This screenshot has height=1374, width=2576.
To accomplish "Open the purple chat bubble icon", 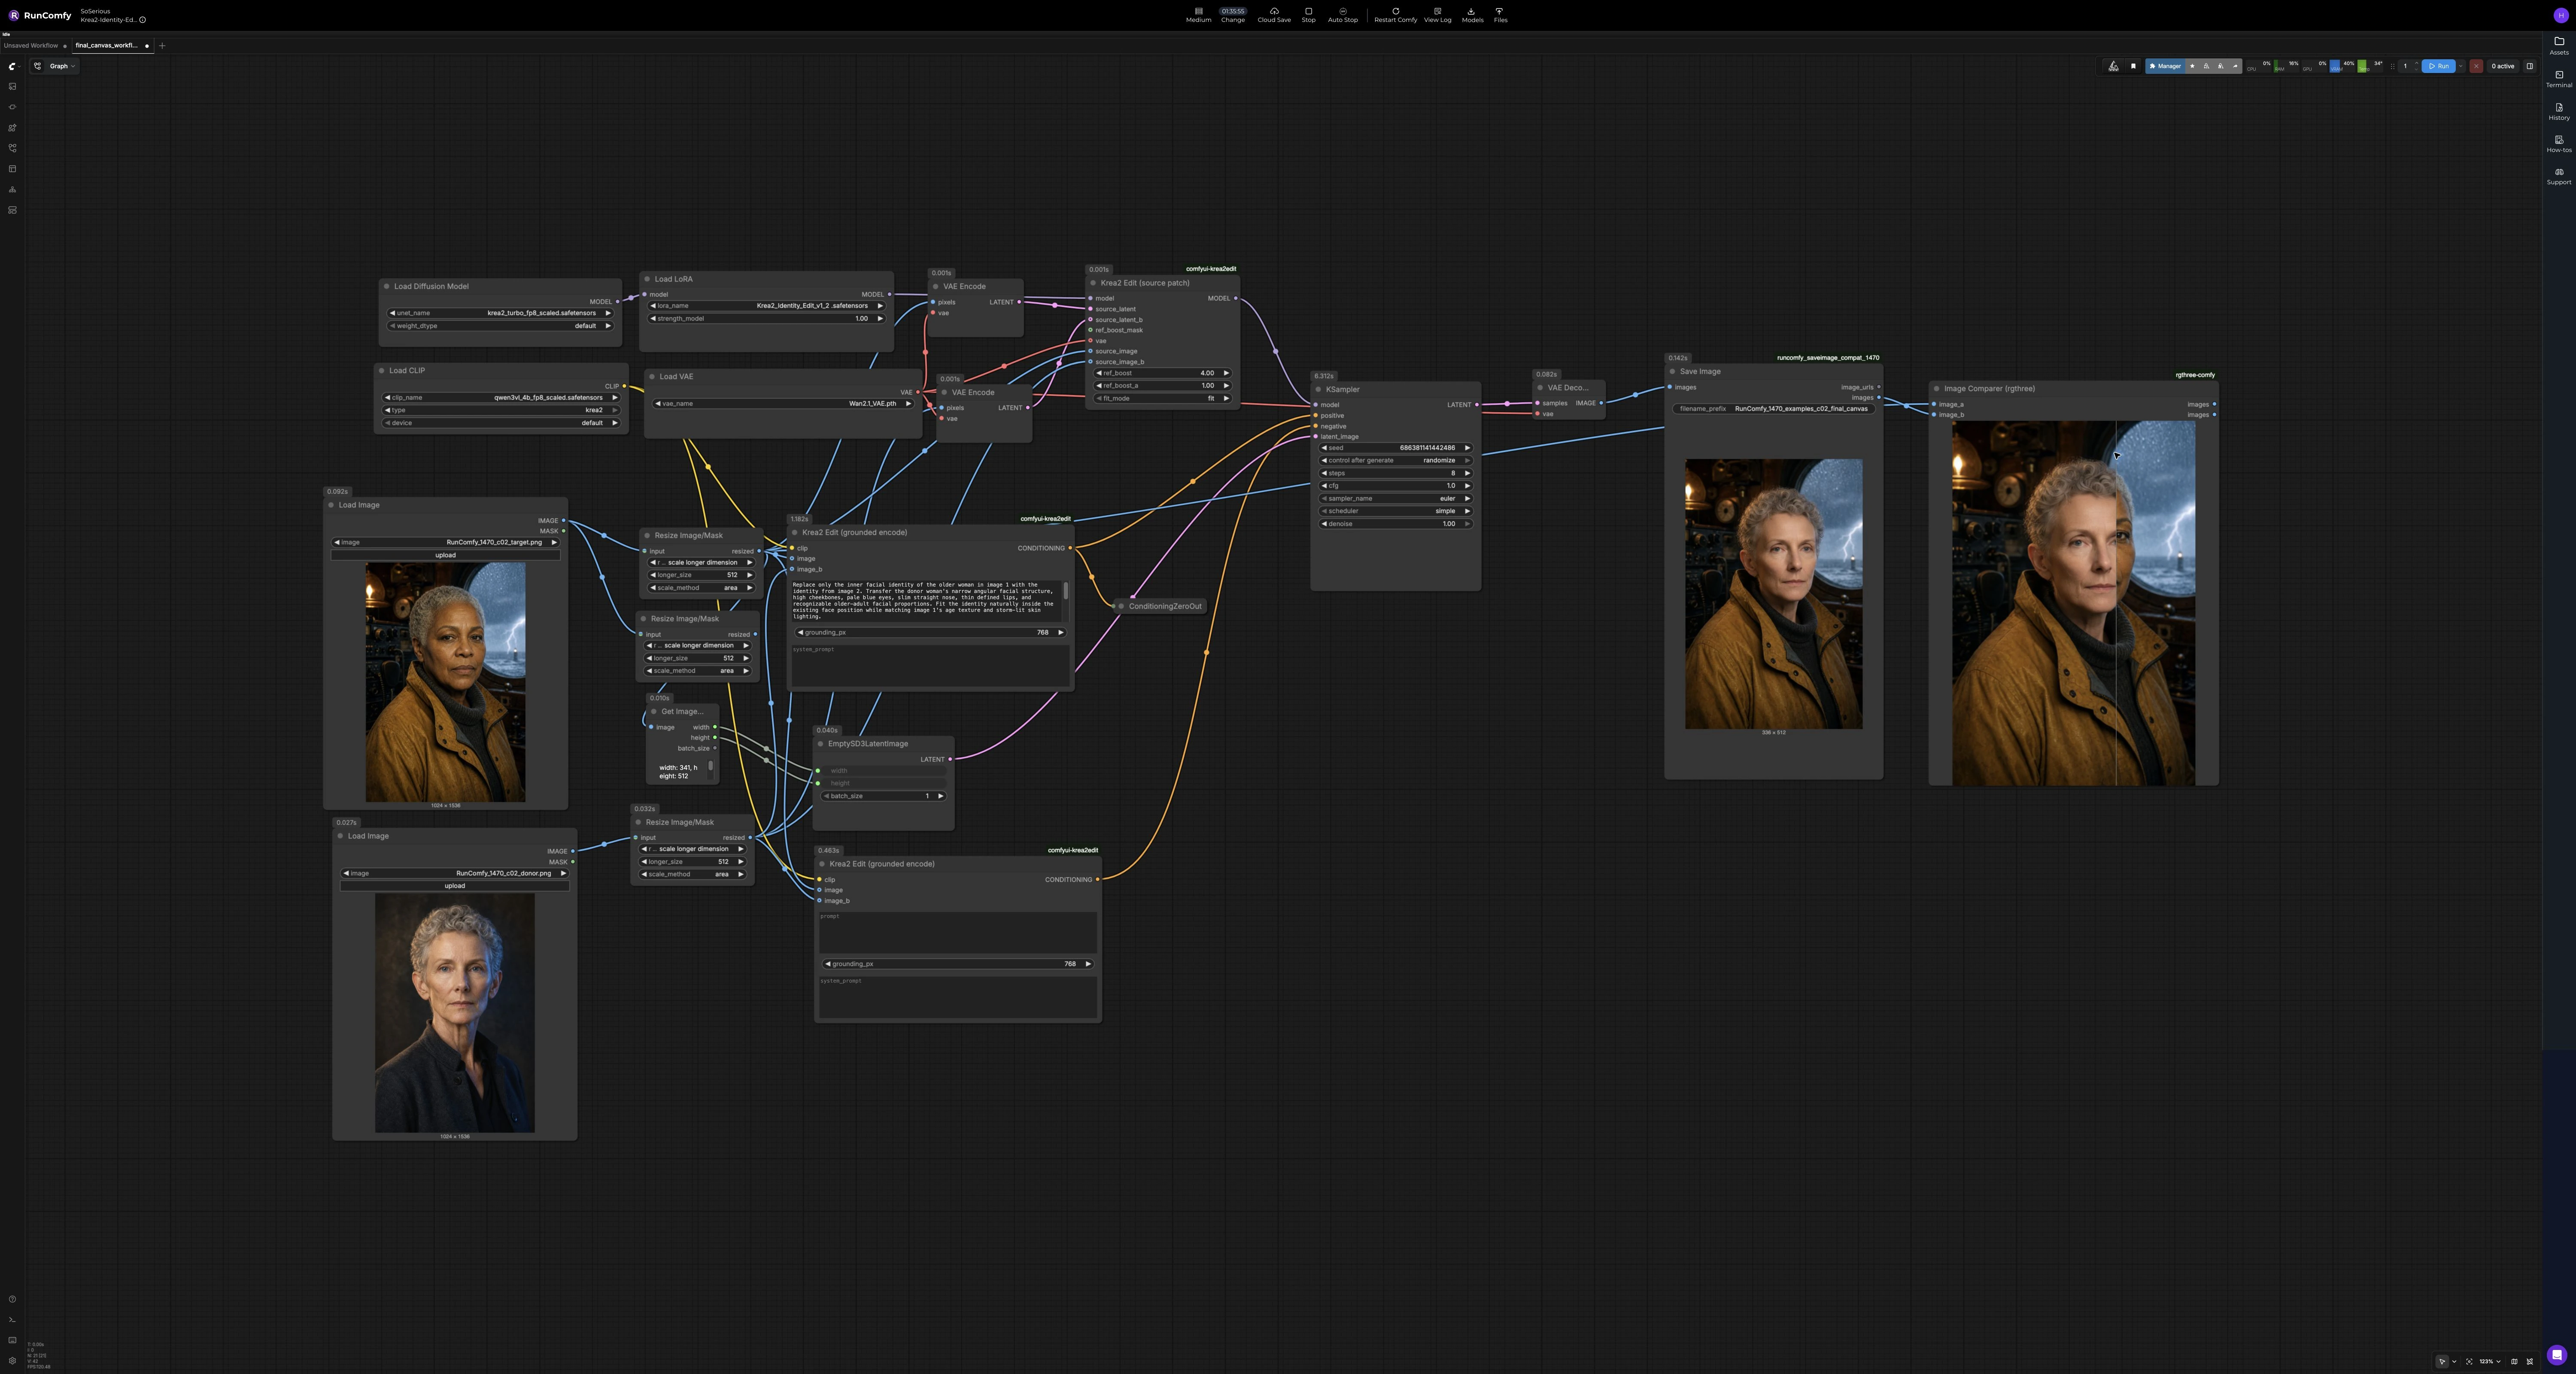I will tap(2557, 1355).
